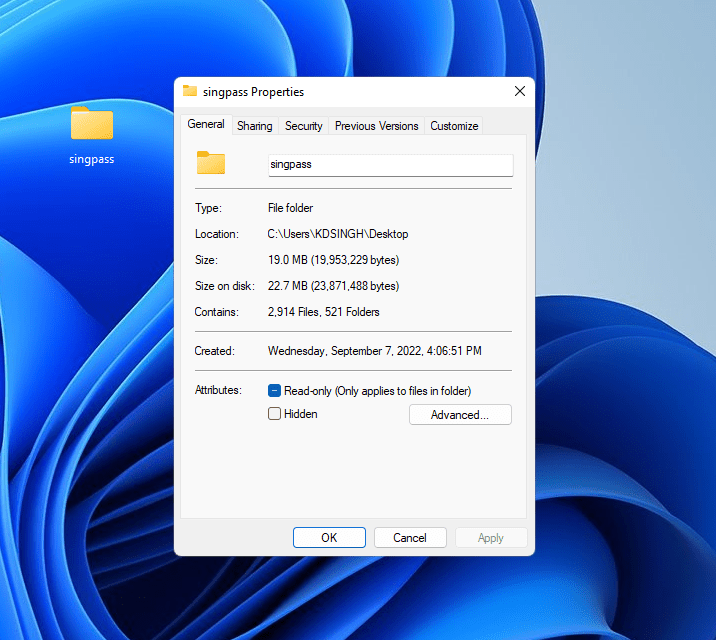Enable the Hidden attribute checkbox
The width and height of the screenshot is (716, 640).
(x=274, y=414)
